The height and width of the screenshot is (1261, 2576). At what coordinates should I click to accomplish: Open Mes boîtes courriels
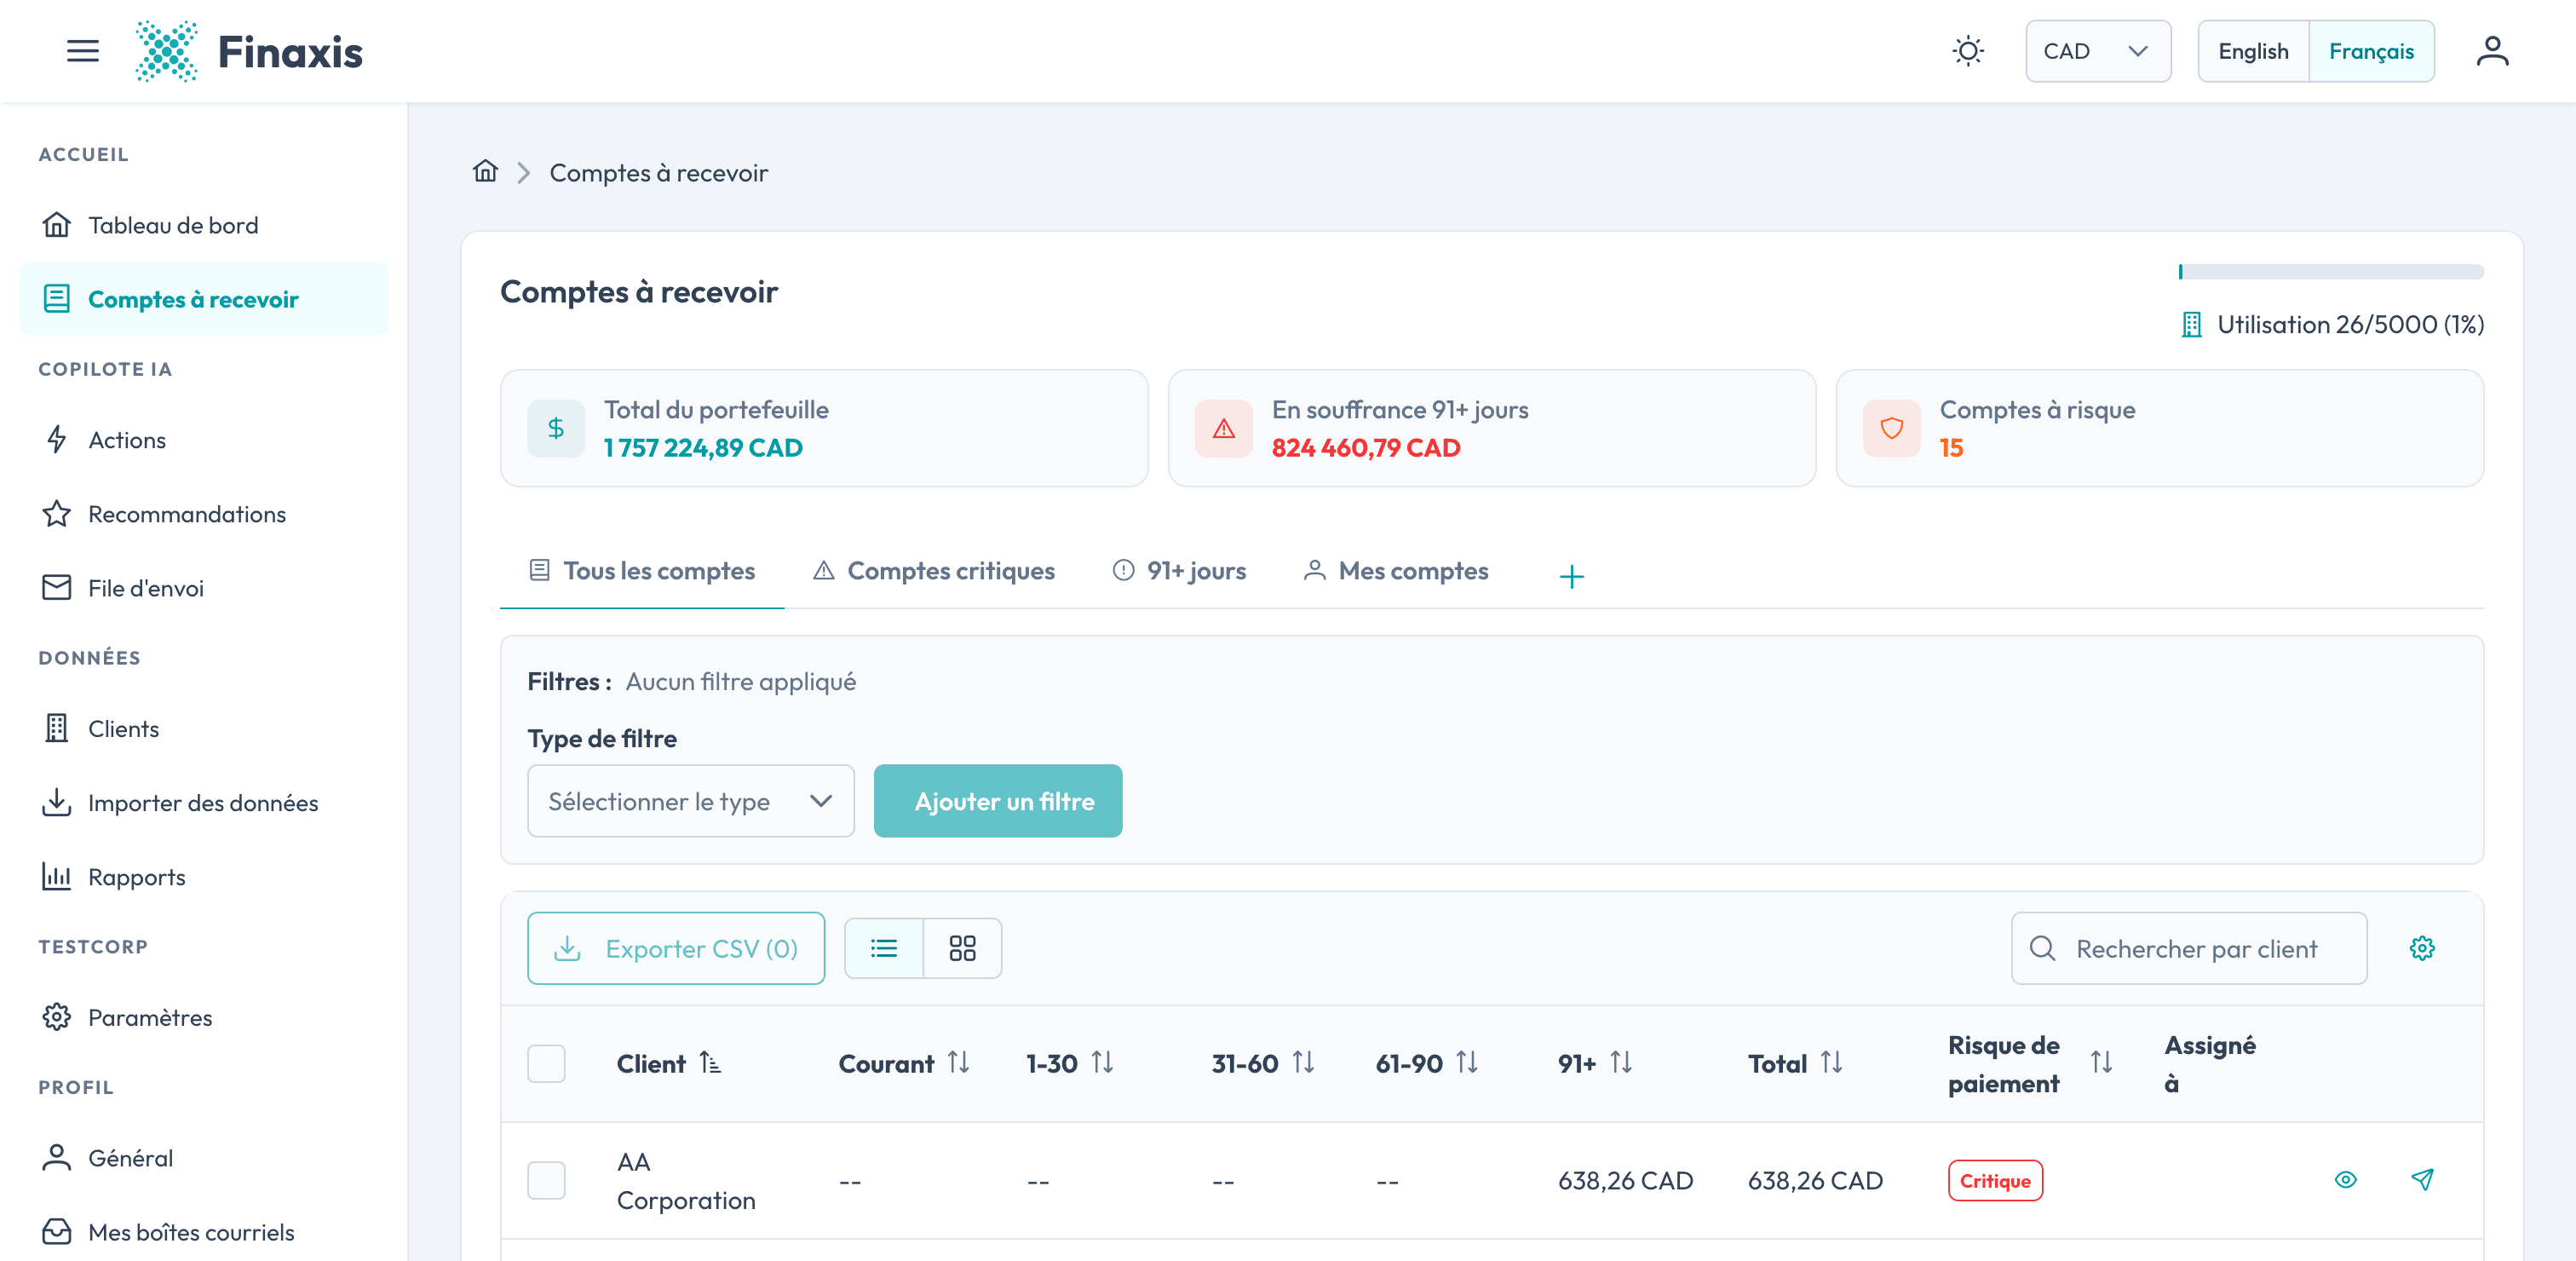(x=204, y=1232)
